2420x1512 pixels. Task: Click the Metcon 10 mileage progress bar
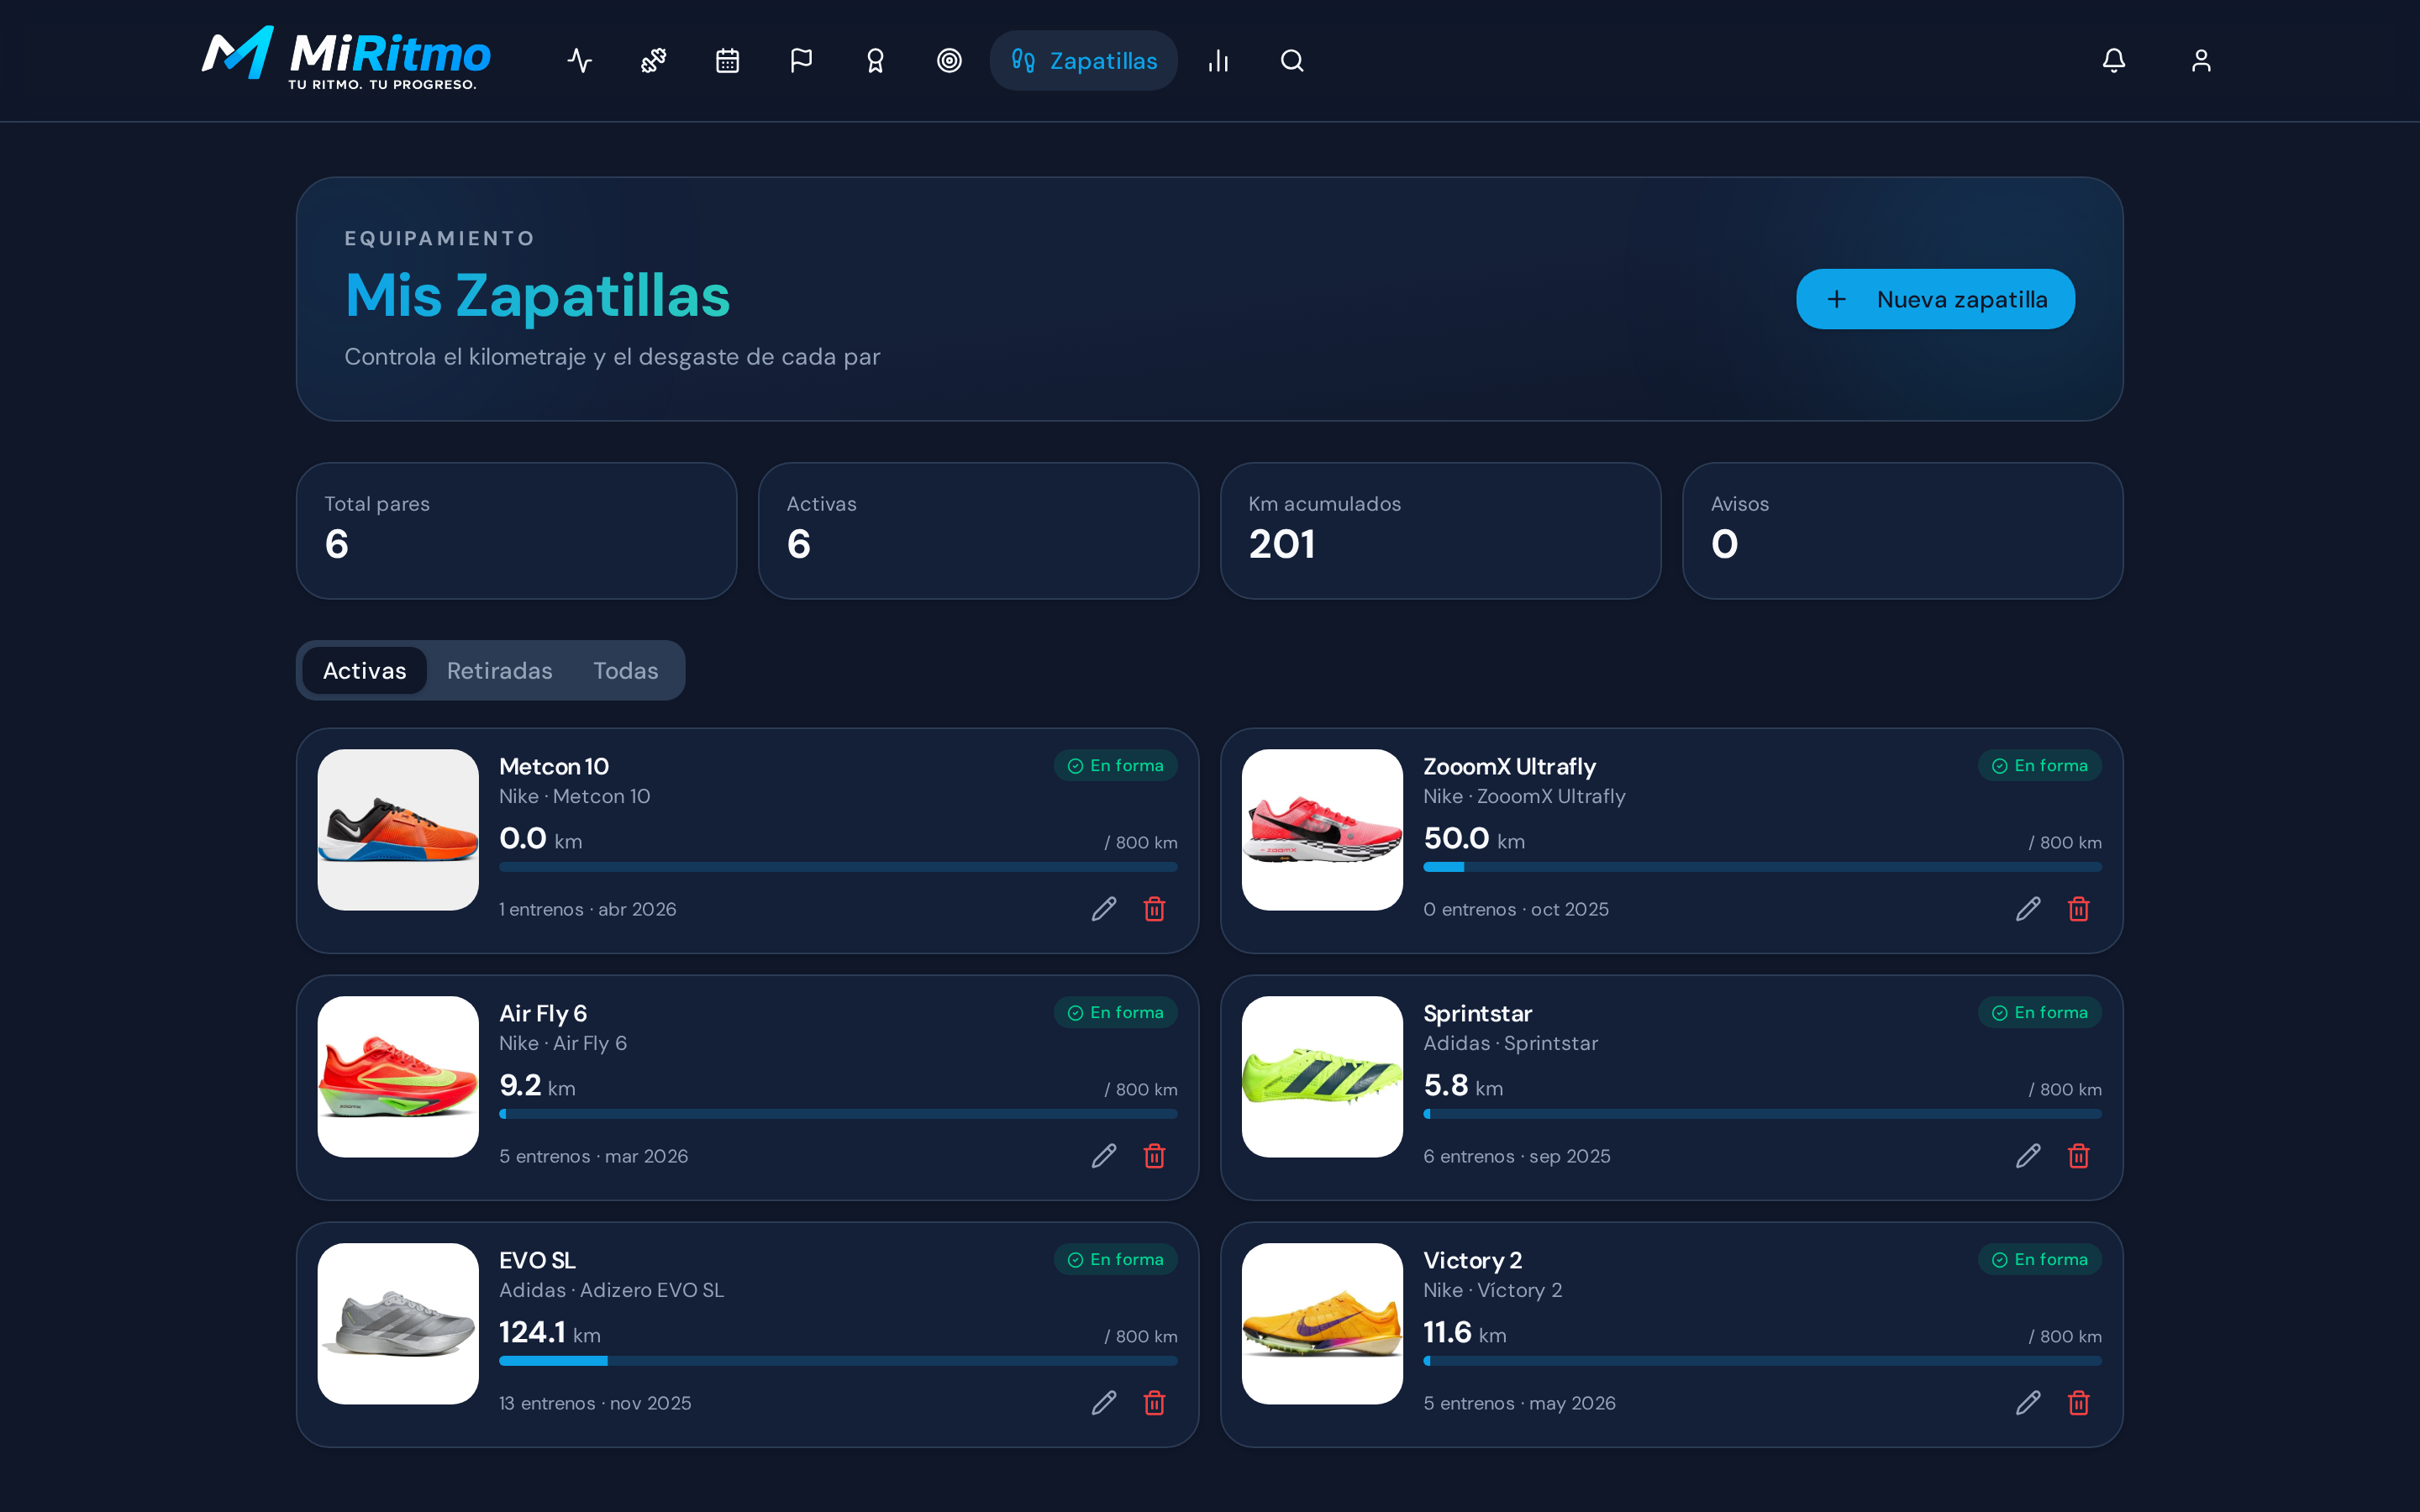pos(838,867)
